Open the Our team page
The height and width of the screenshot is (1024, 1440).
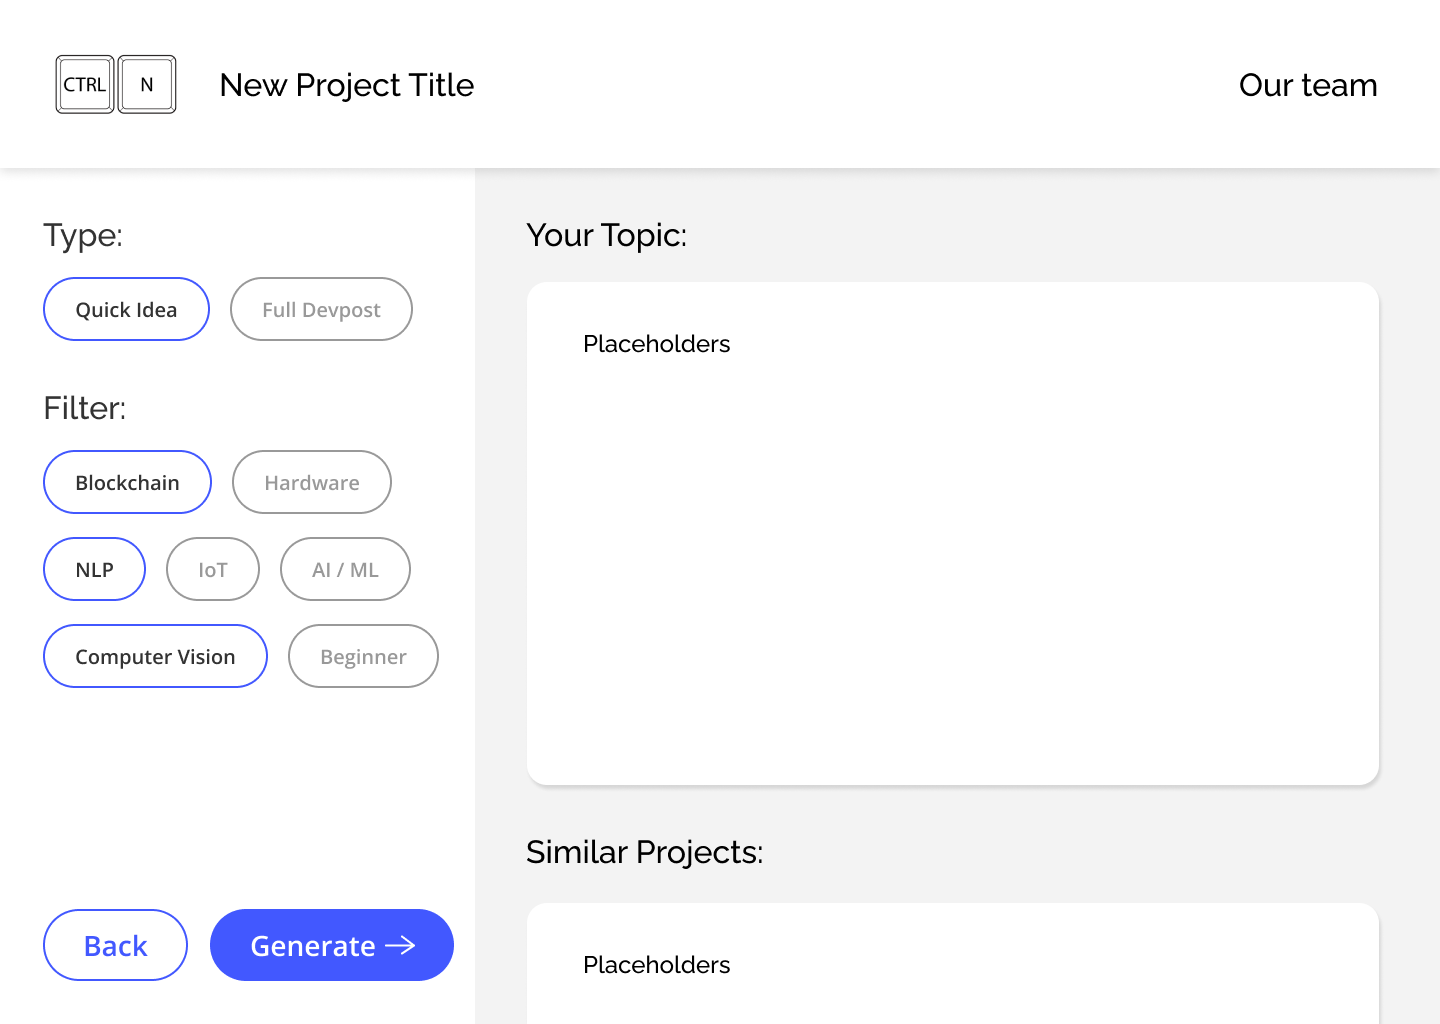point(1307,85)
